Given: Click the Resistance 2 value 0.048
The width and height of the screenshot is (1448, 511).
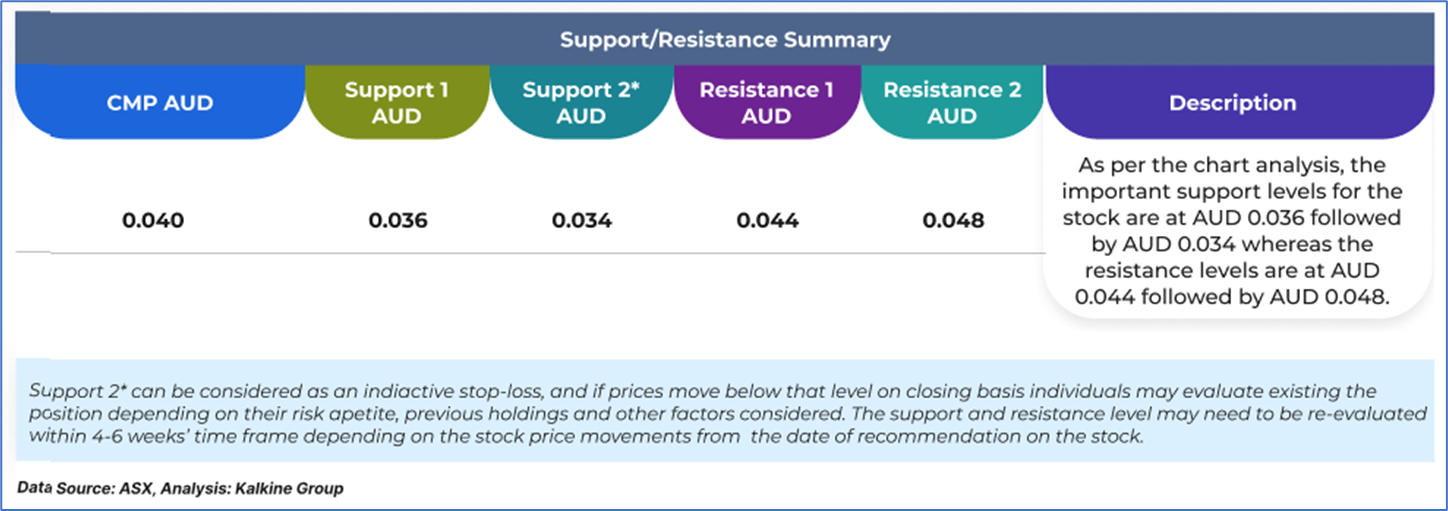Looking at the screenshot, I should coord(953,221).
